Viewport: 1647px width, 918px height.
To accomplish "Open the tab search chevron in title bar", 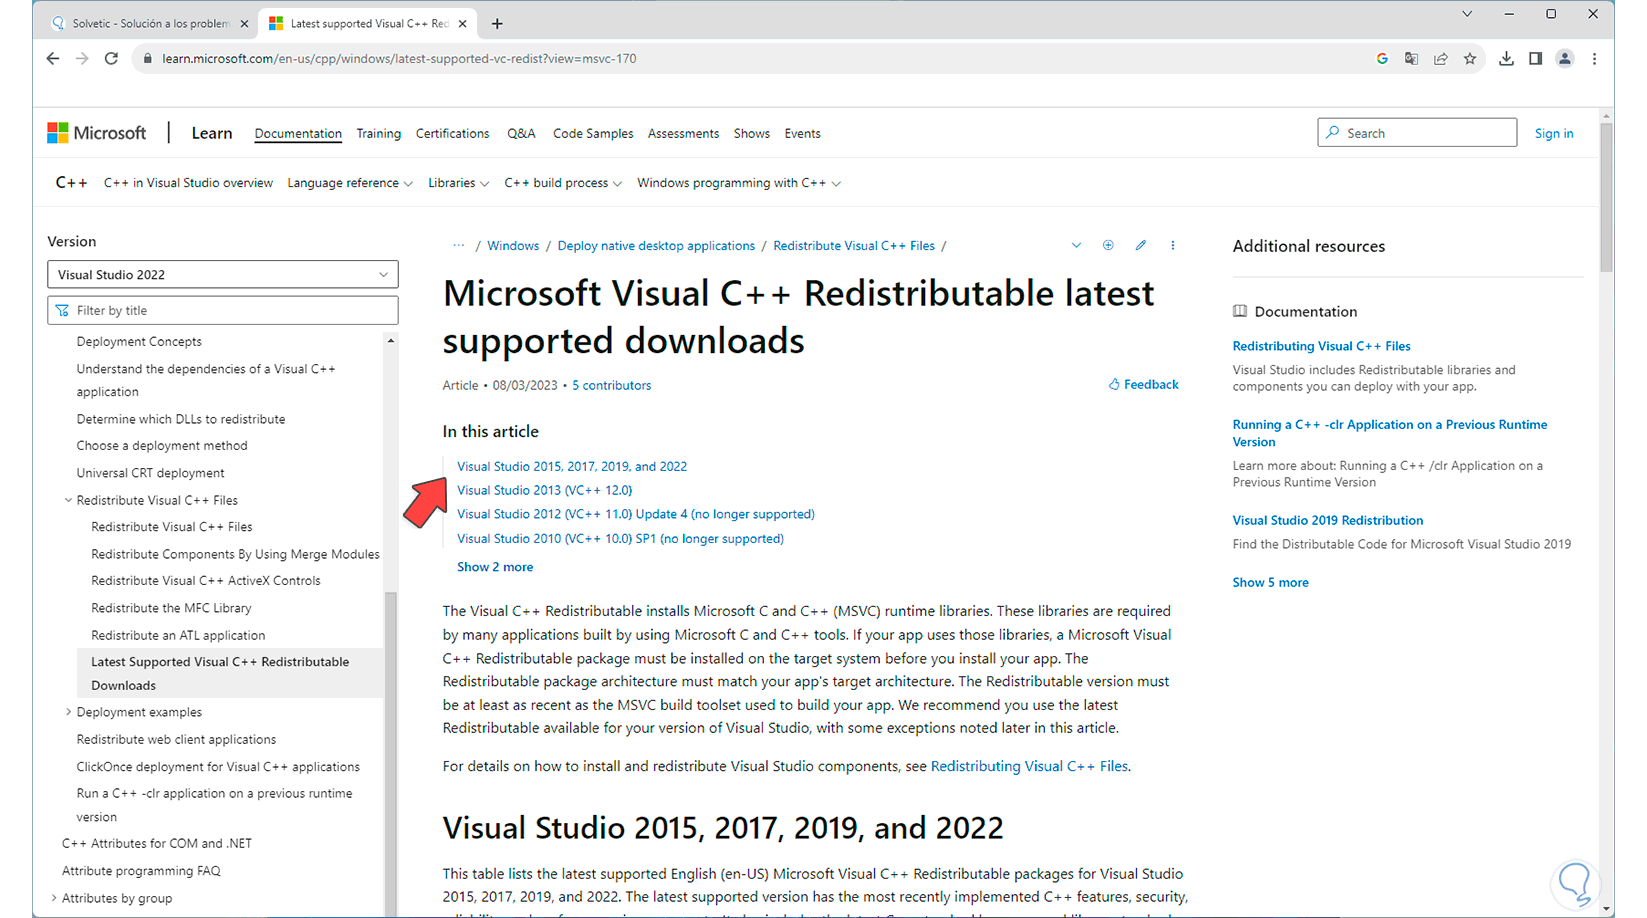I will point(1467,14).
